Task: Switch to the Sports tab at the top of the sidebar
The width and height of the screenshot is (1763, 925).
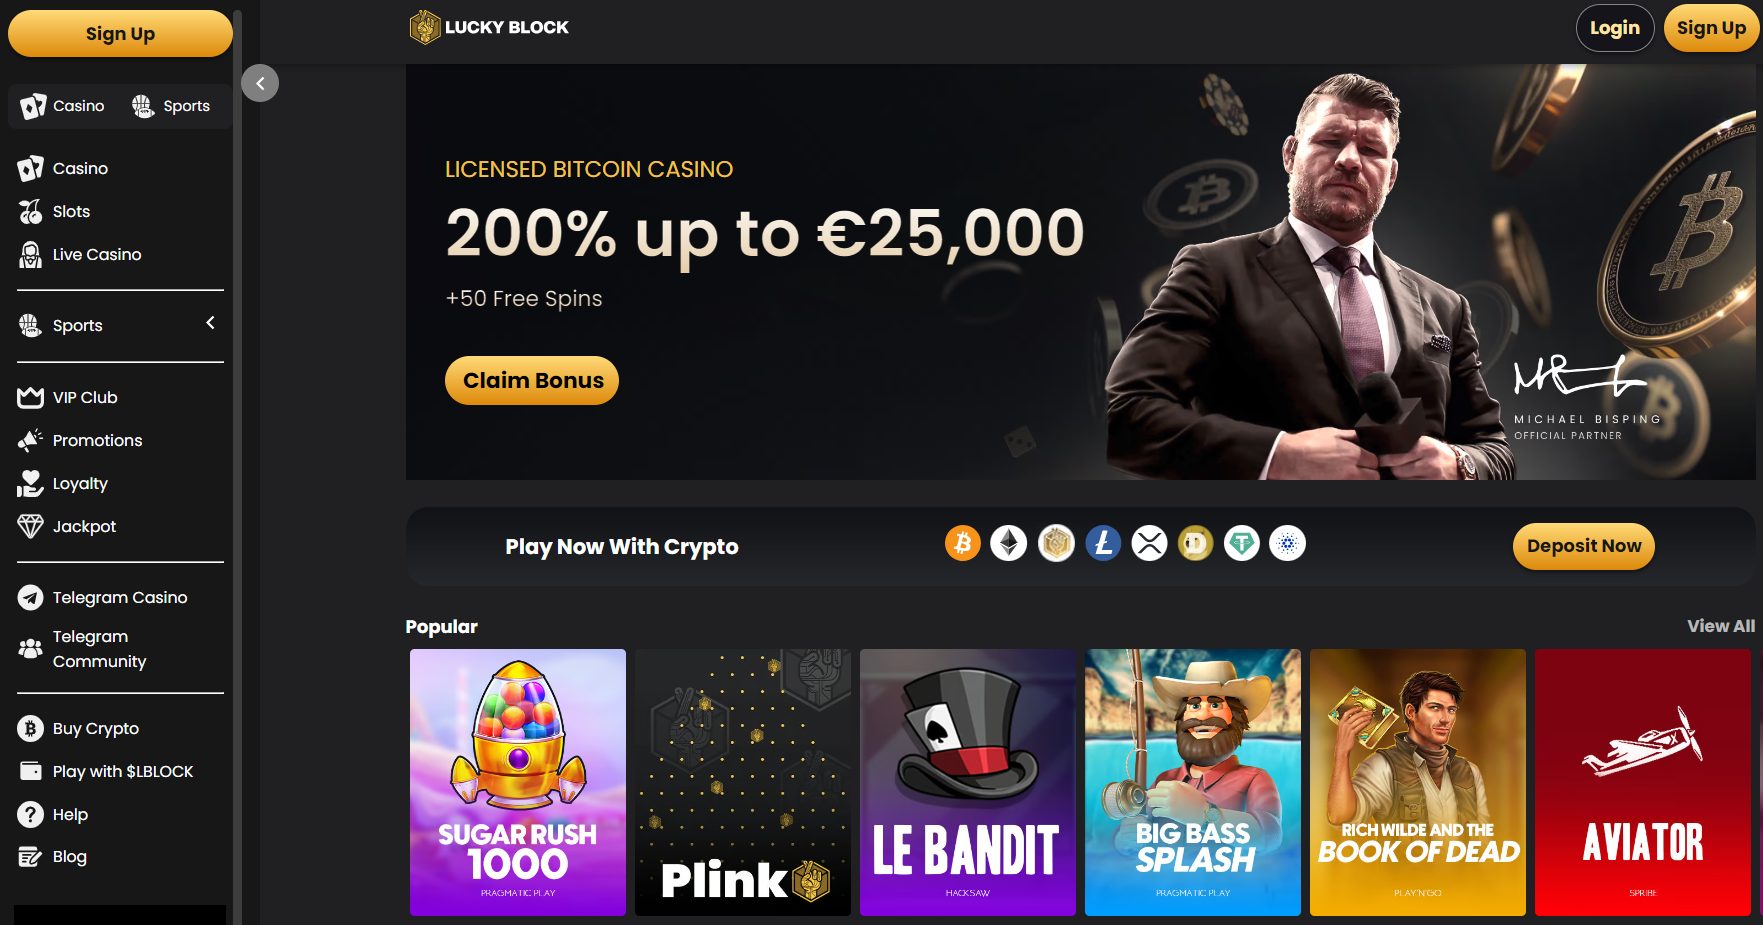Action: point(171,106)
